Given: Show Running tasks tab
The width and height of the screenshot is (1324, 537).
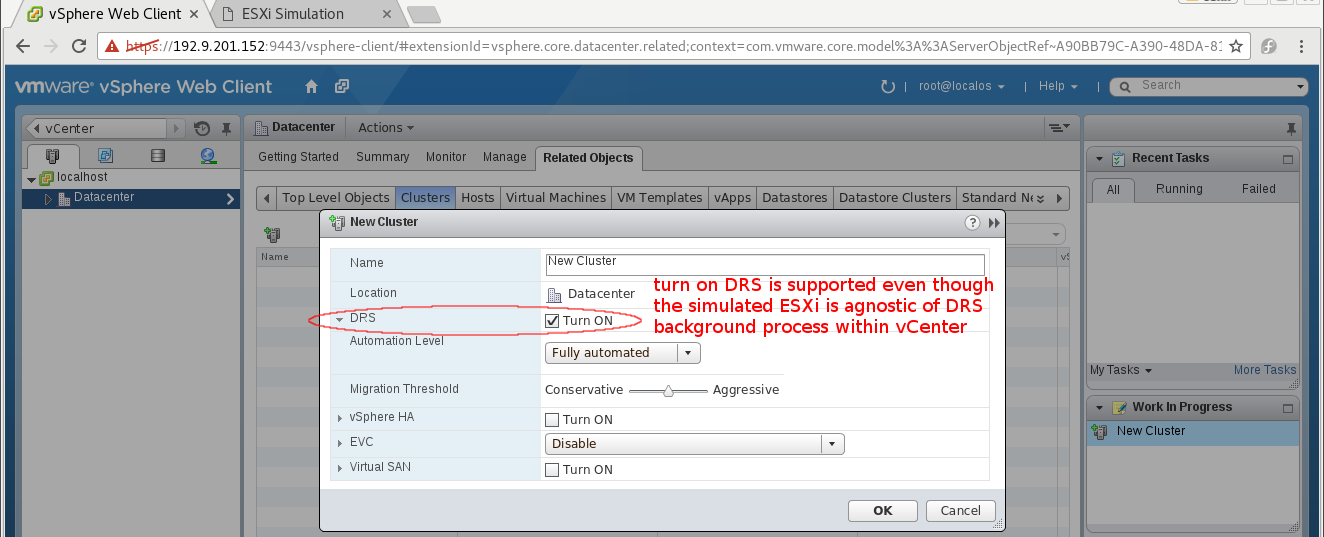Looking at the screenshot, I should (1179, 189).
